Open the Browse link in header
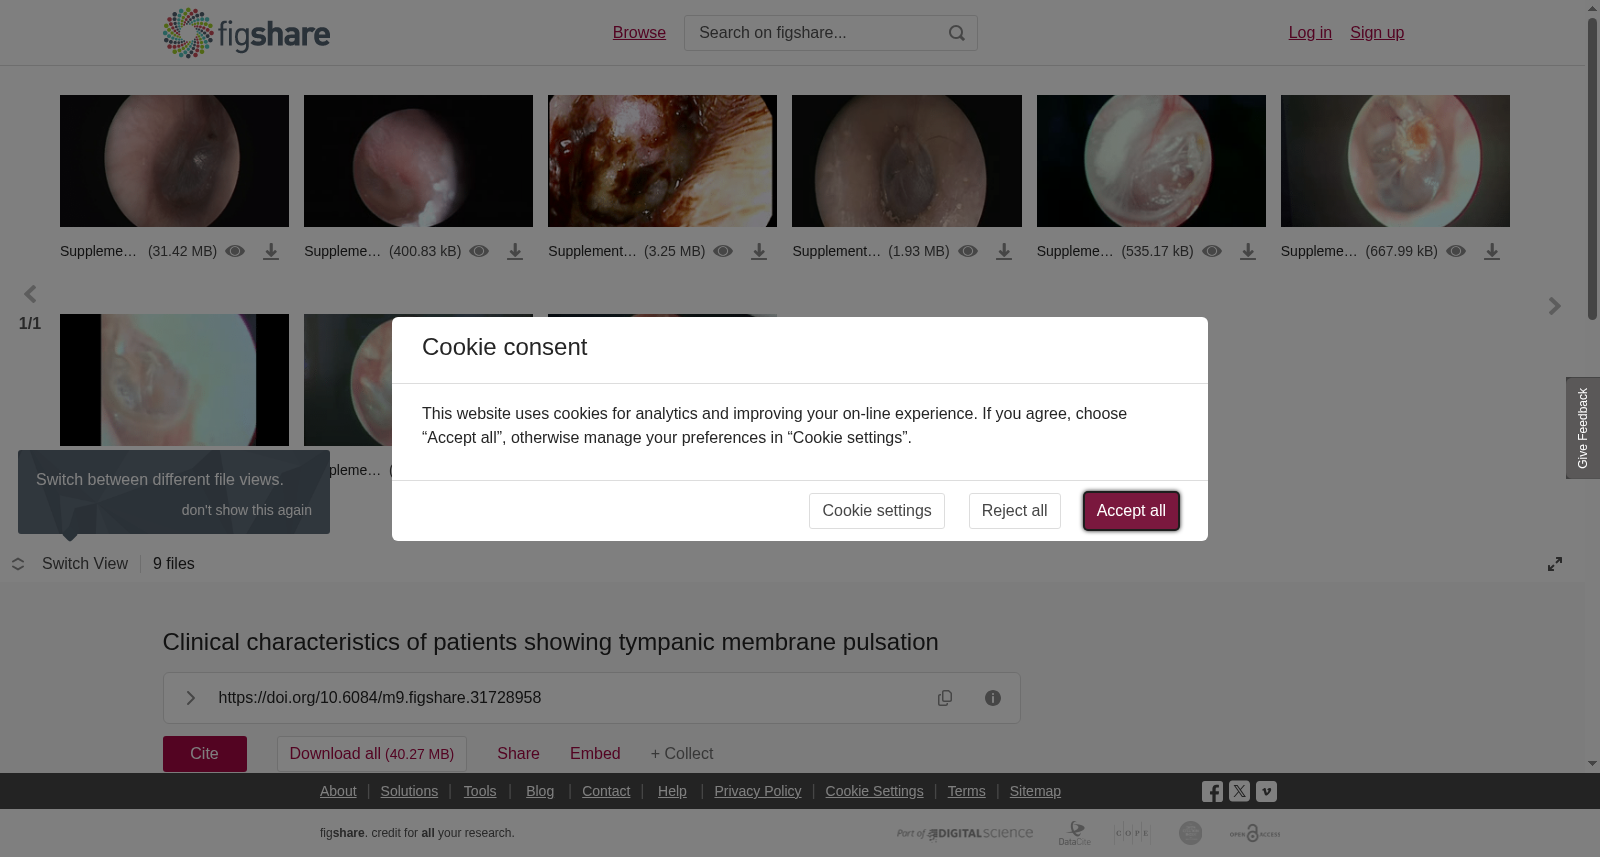1600x857 pixels. (639, 33)
